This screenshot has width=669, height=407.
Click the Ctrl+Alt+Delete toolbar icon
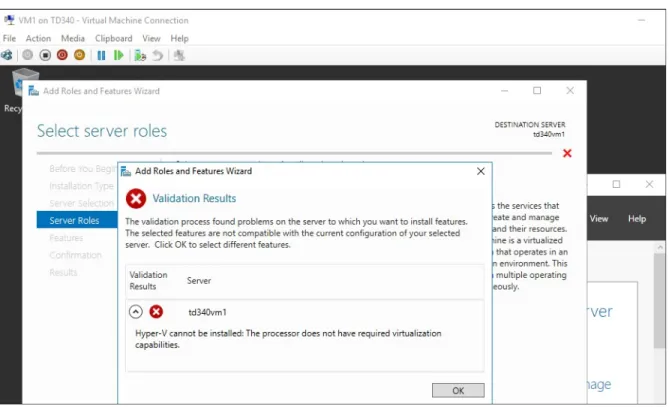7,55
